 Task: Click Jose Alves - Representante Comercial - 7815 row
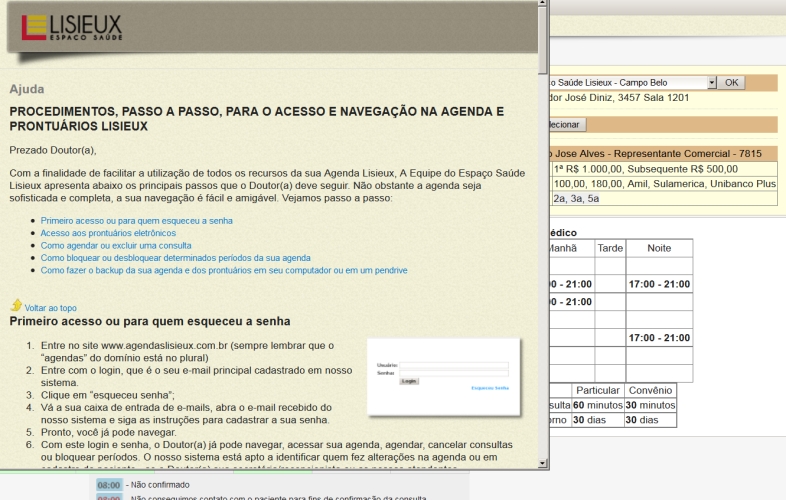(x=664, y=153)
